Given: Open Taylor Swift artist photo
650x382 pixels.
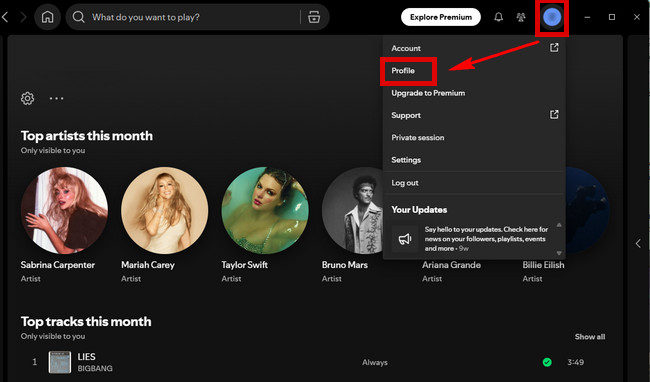Looking at the screenshot, I should (x=265, y=210).
